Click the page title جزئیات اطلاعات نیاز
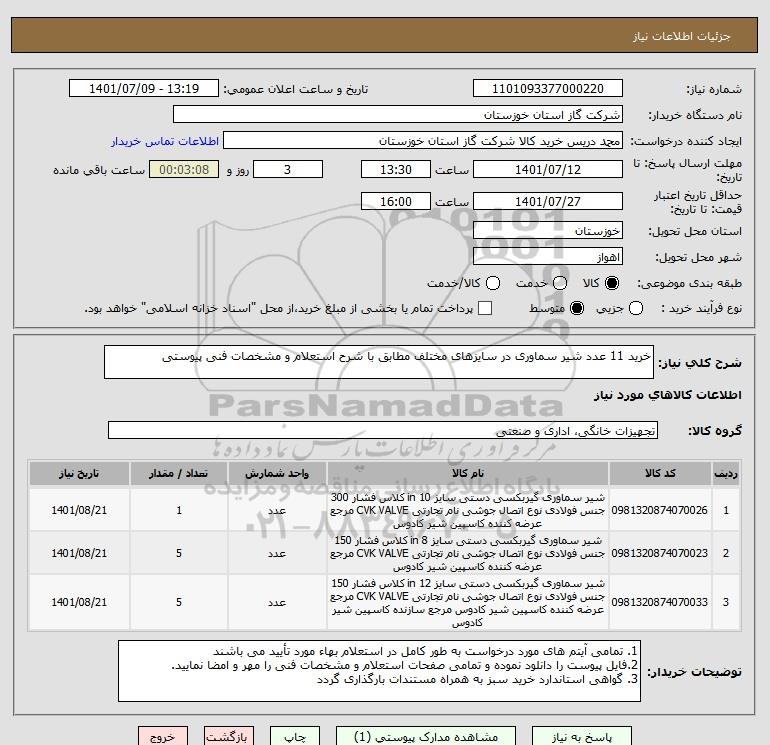Image resolution: width=770 pixels, height=745 pixels. [x=682, y=36]
